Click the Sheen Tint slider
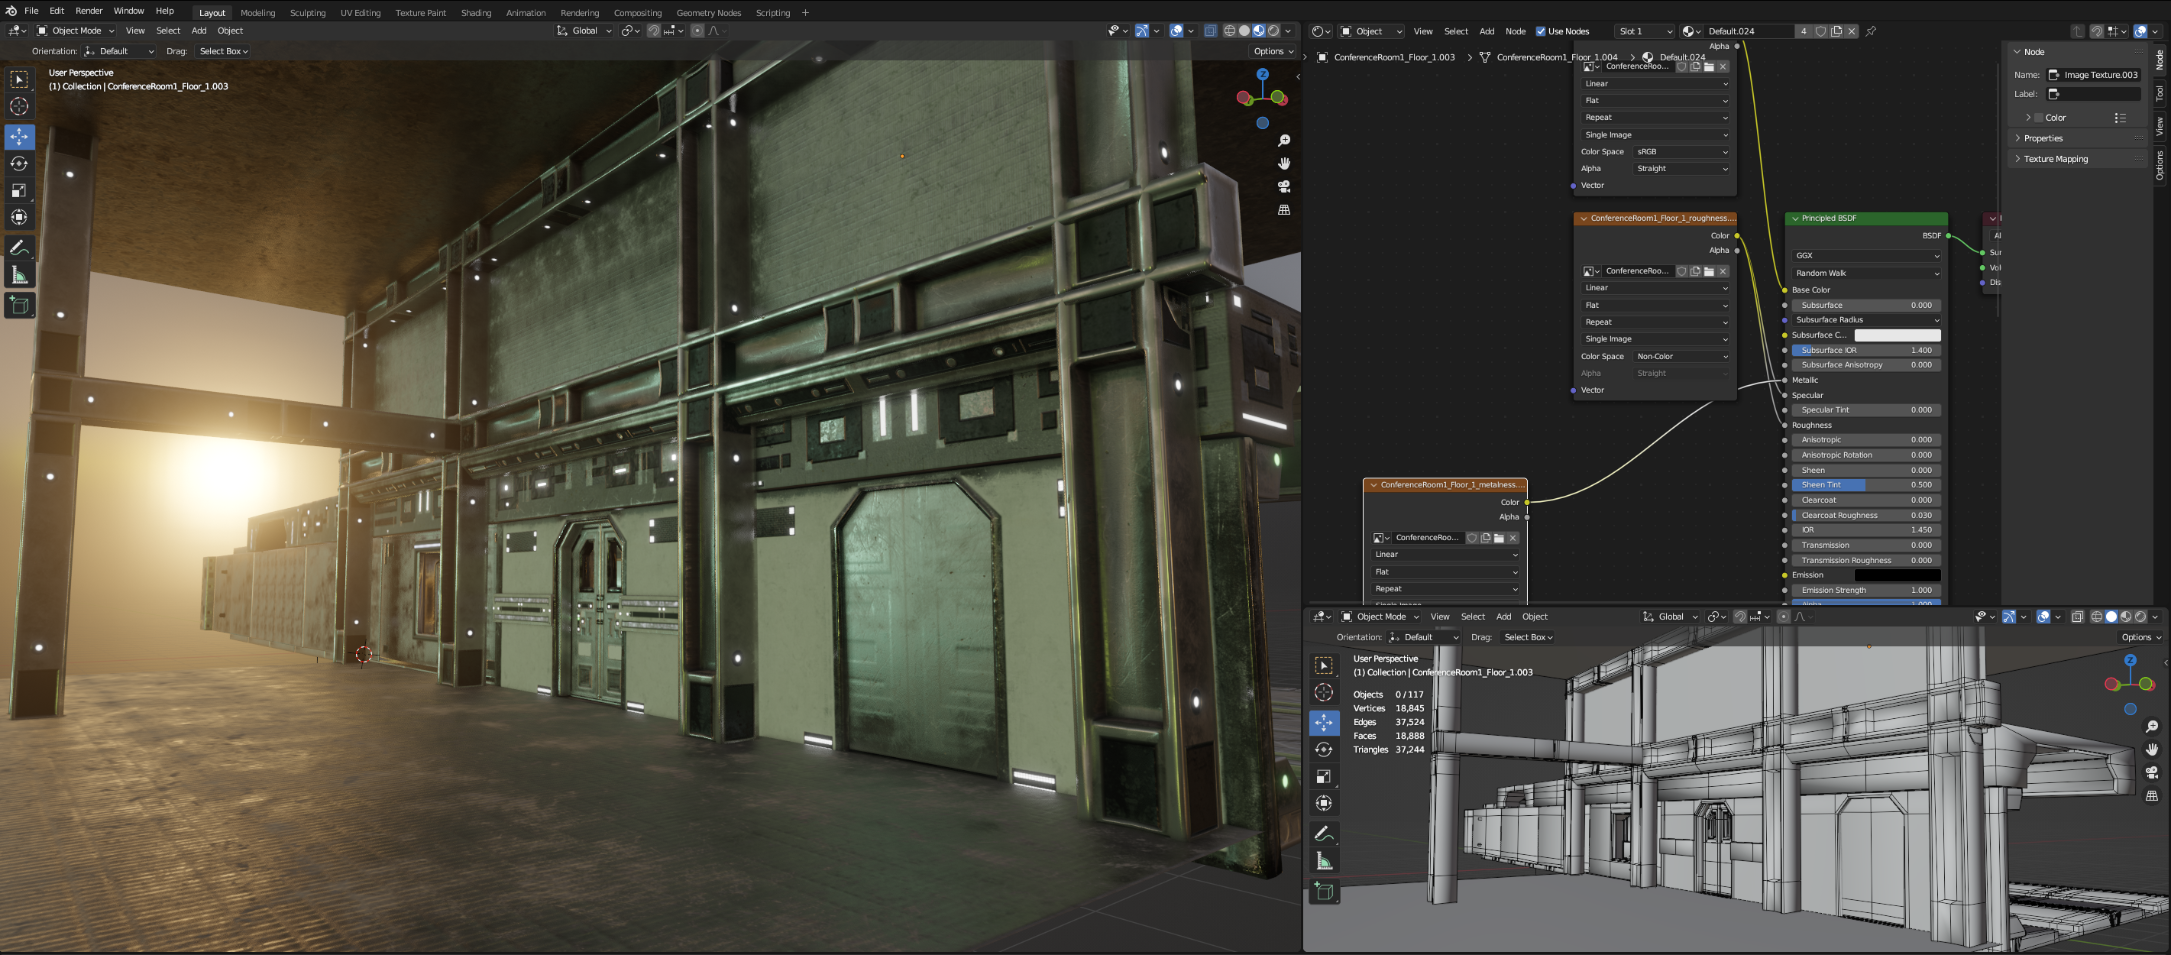This screenshot has height=955, width=2171. [1866, 485]
